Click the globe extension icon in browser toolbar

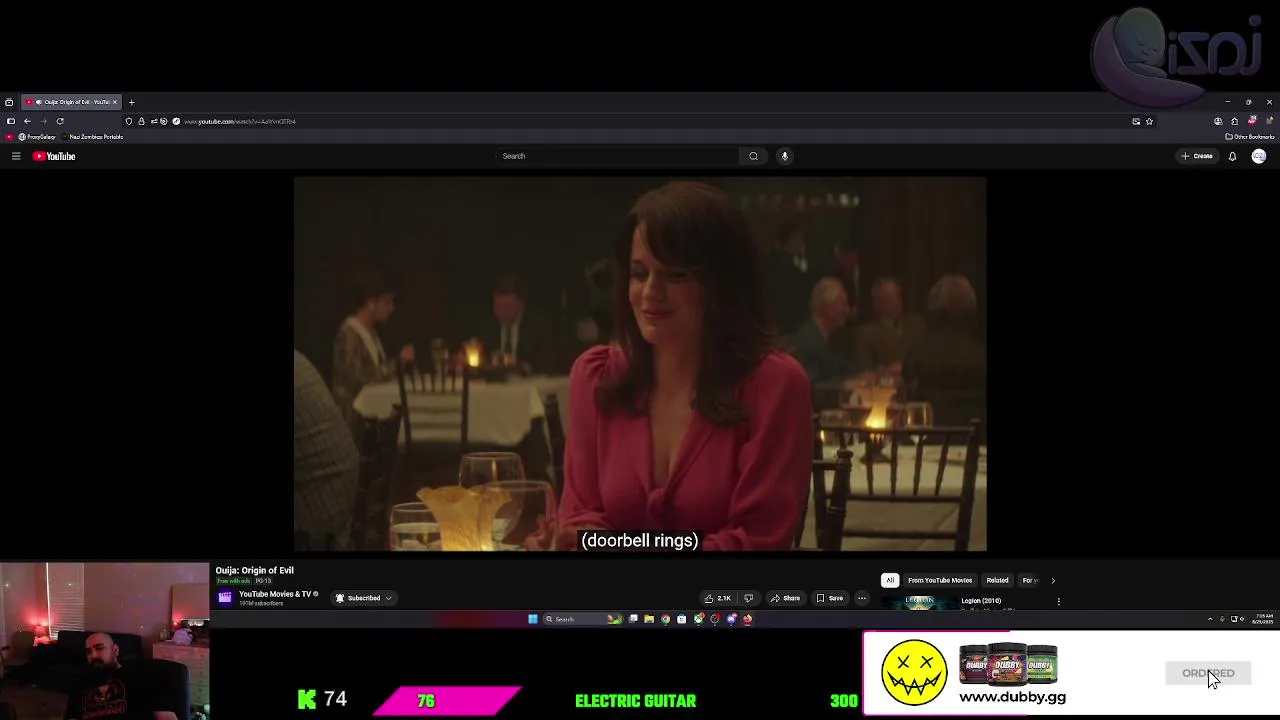pos(1217,121)
